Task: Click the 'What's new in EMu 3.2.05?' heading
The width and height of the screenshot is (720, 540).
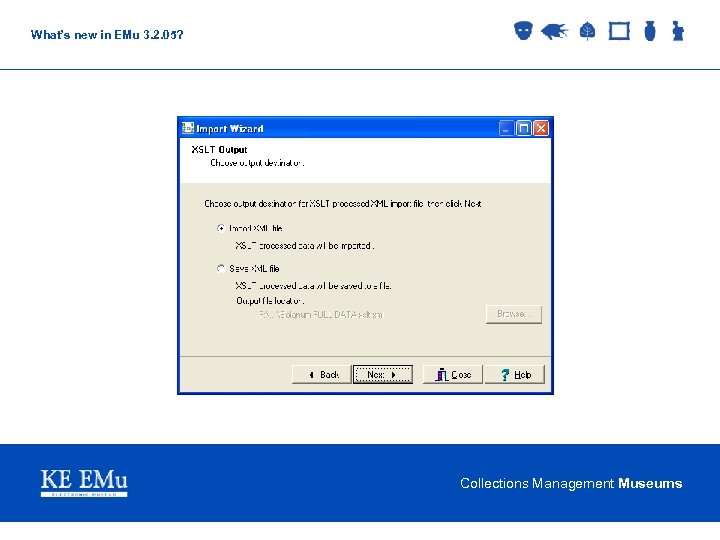Action: click(107, 35)
